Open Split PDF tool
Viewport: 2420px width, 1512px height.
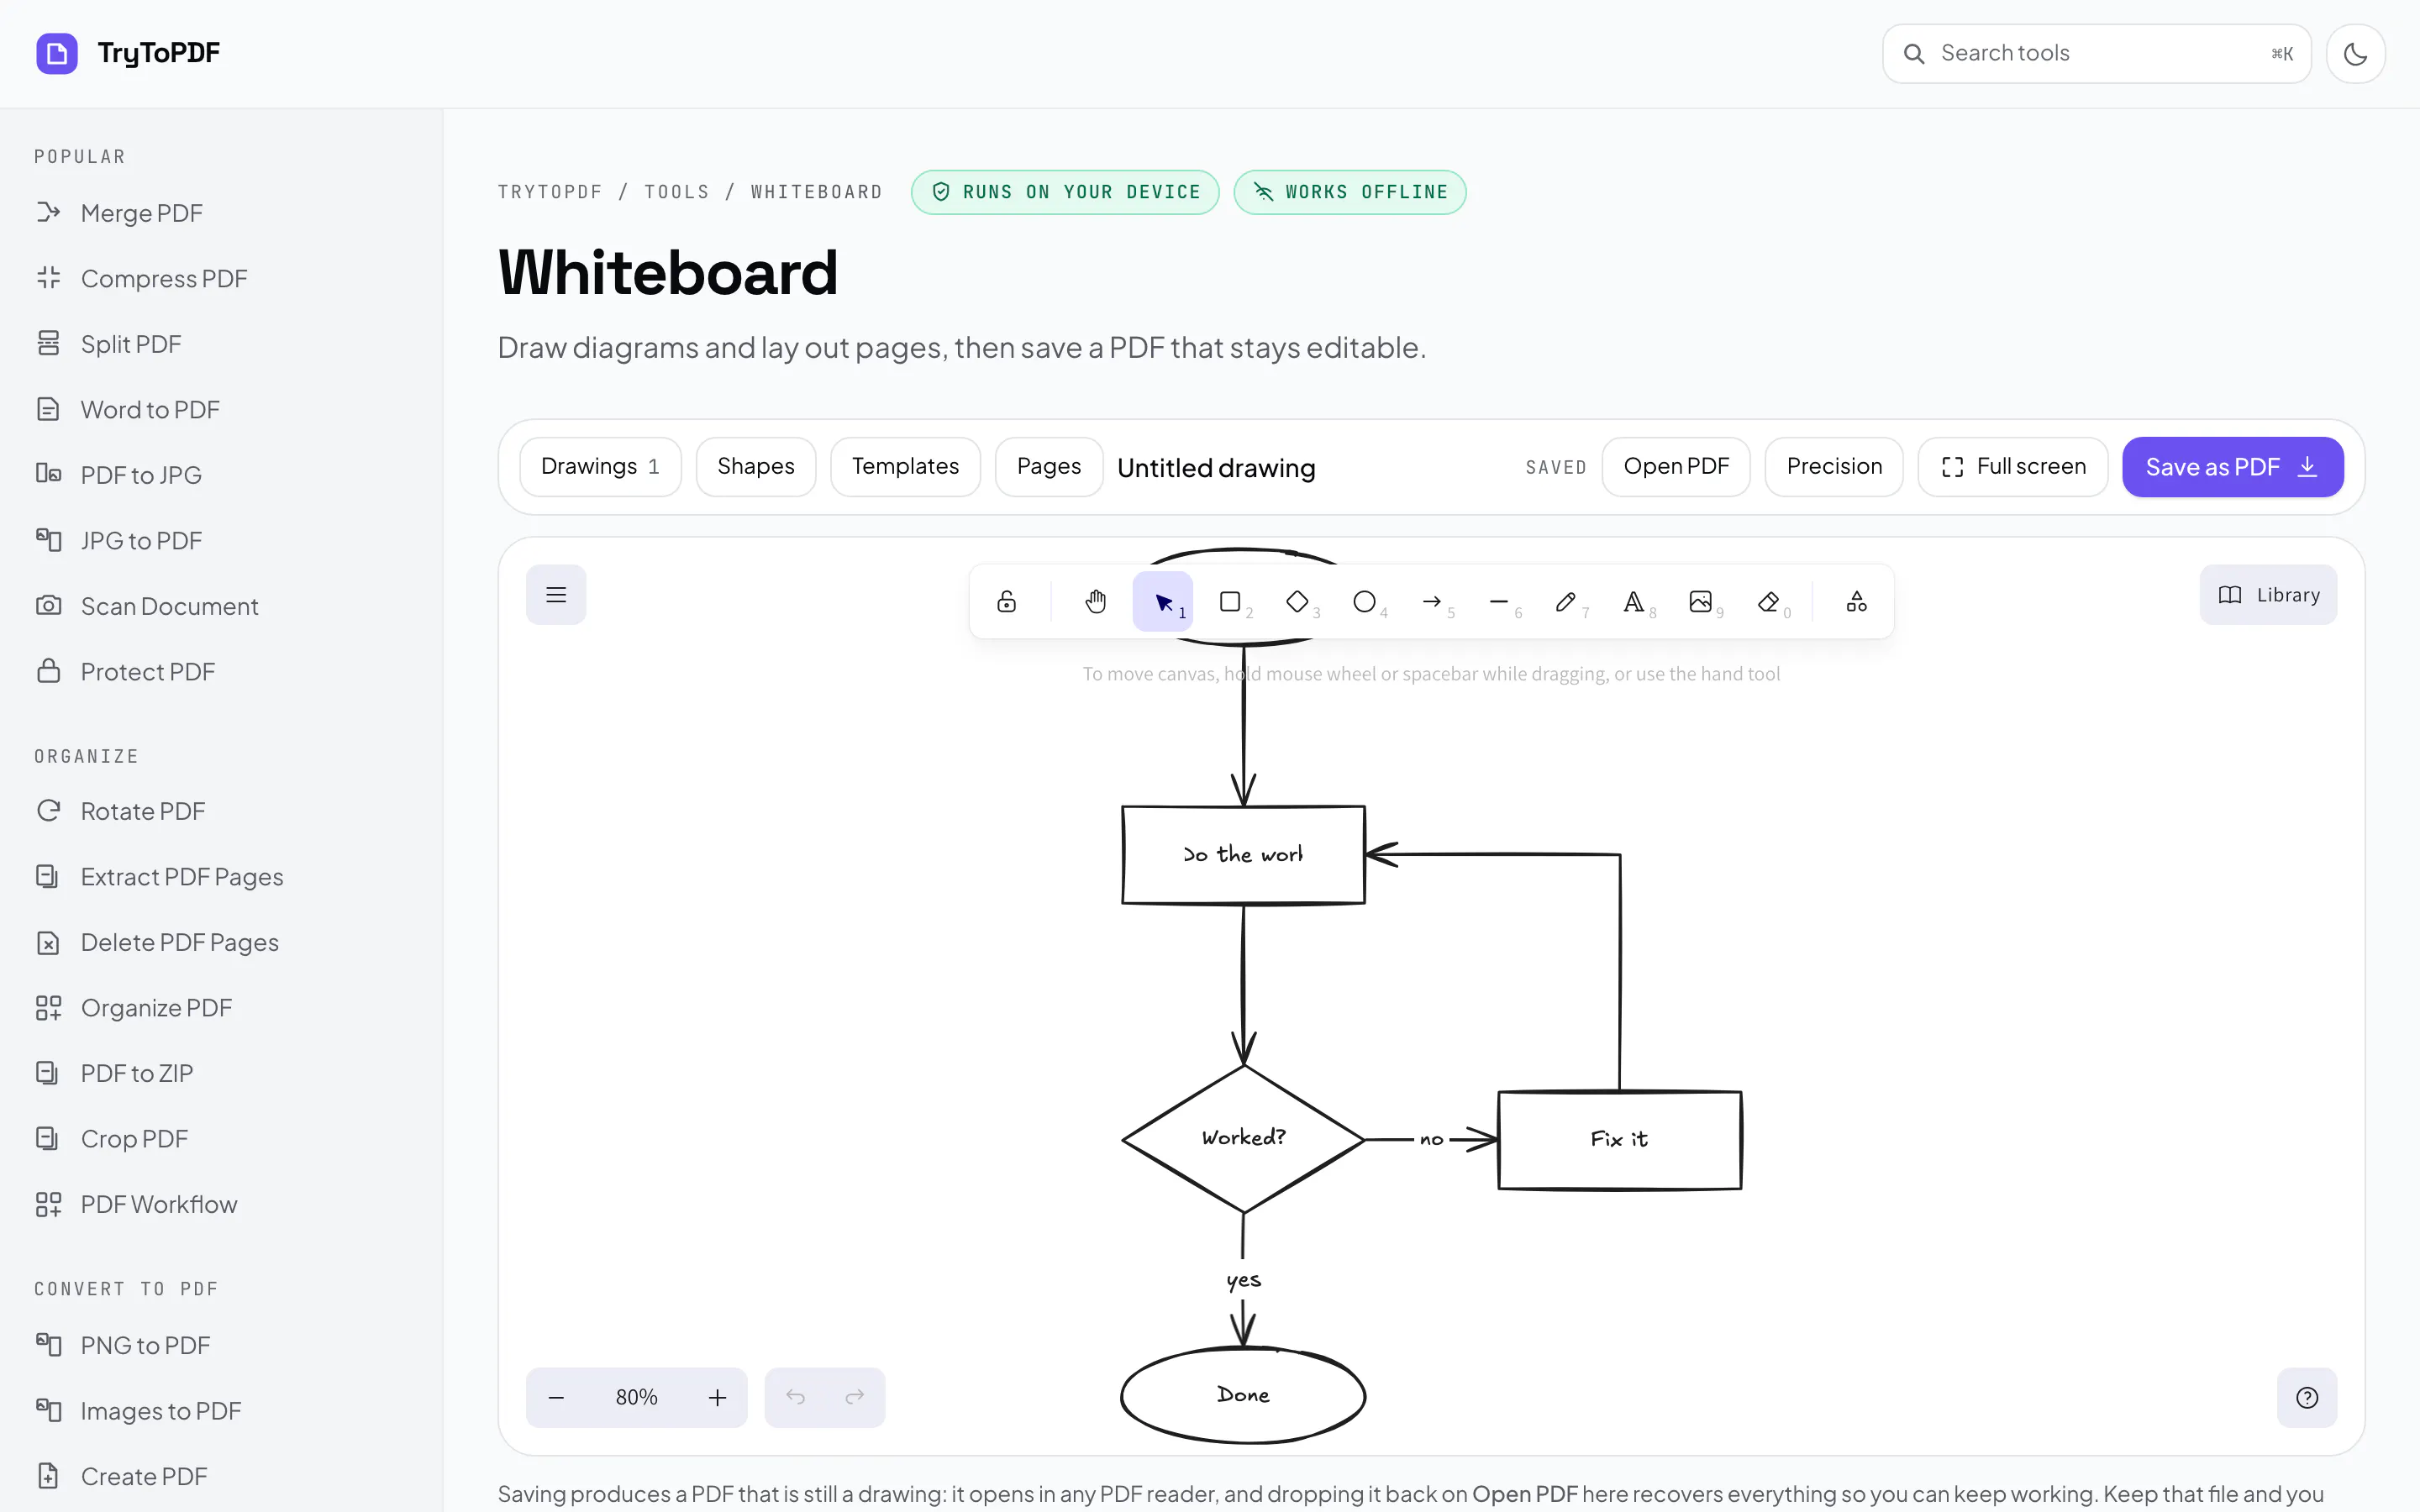pyautogui.click(x=220, y=344)
